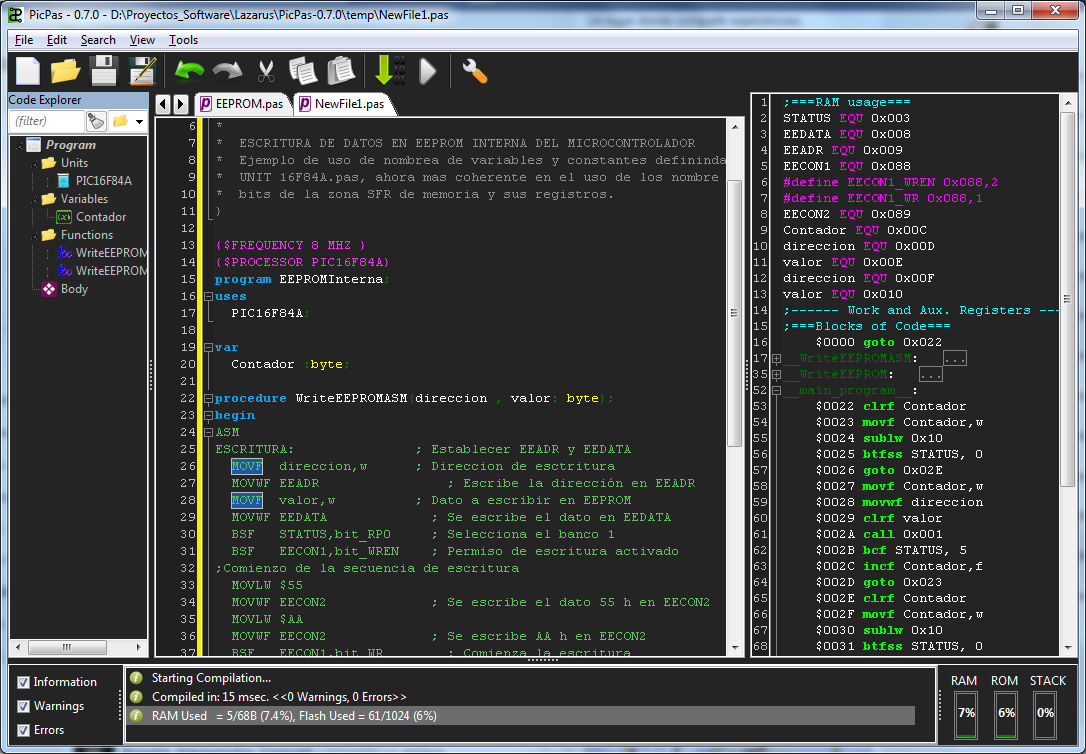
Task: Click the RAM usage gauge showing 7%
Action: click(965, 715)
